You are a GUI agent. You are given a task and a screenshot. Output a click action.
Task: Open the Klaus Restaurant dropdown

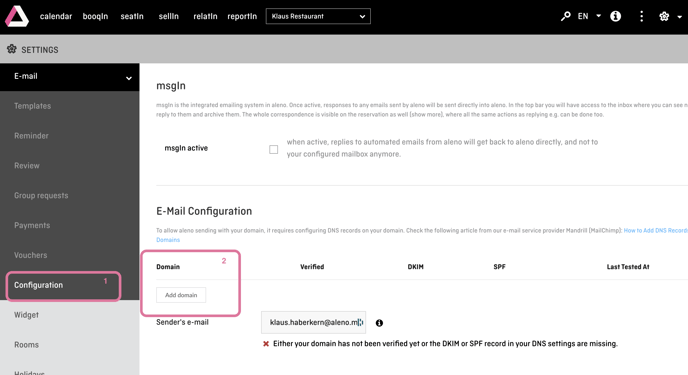(x=318, y=16)
